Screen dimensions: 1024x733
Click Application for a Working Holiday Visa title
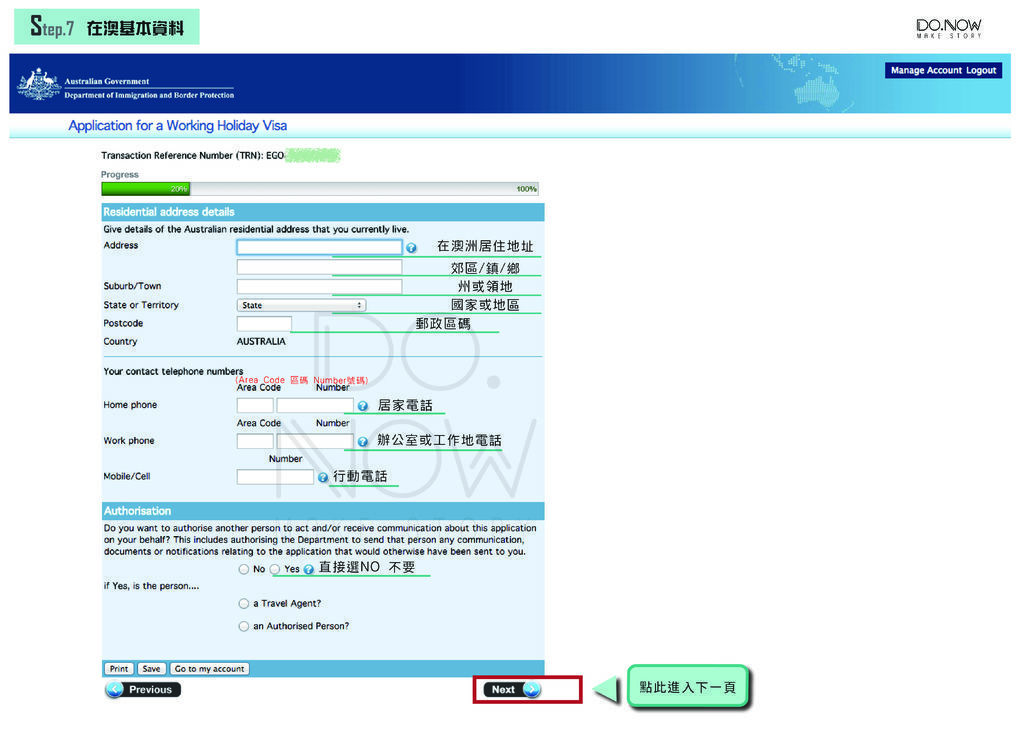(x=178, y=125)
